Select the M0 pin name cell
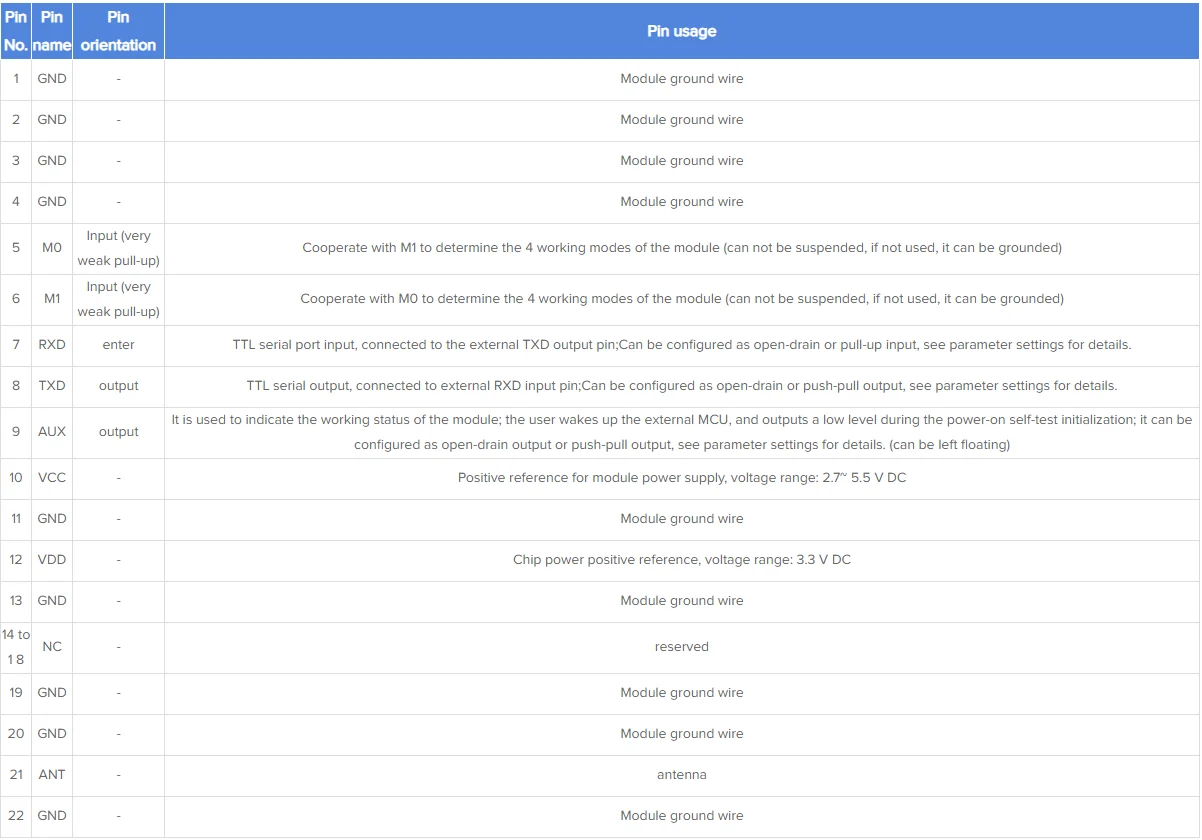The image size is (1202, 840). (52, 248)
